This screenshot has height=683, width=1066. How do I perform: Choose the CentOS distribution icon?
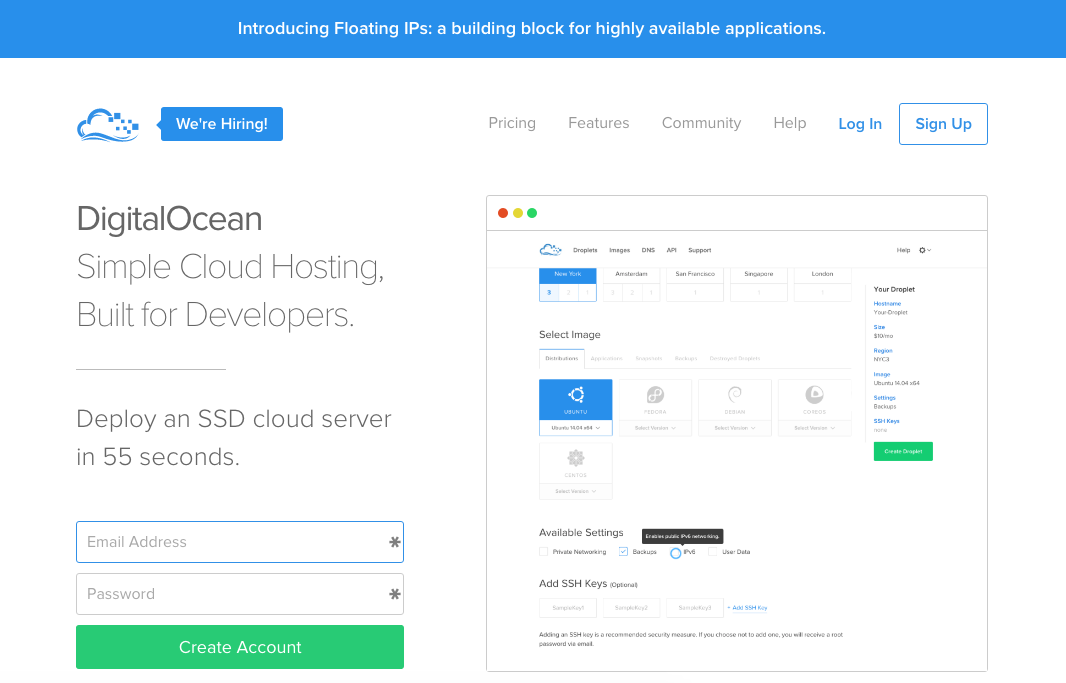point(575,459)
